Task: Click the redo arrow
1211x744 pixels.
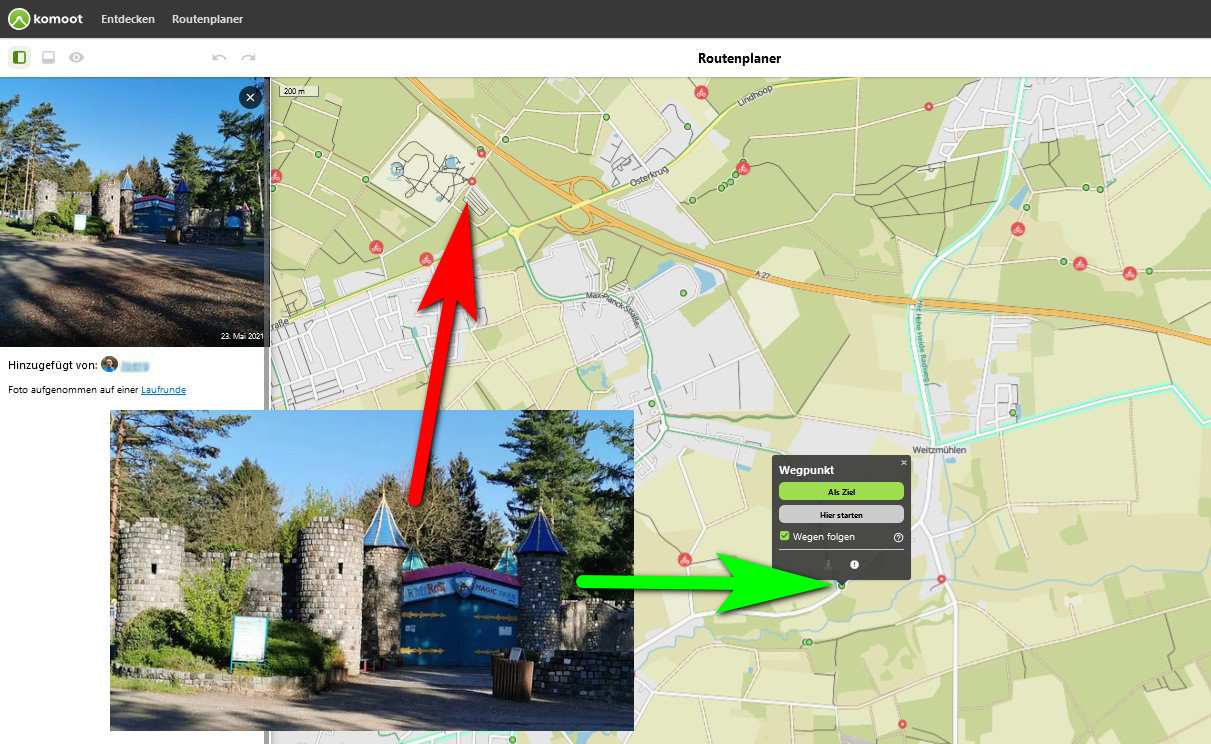Action: tap(248, 58)
